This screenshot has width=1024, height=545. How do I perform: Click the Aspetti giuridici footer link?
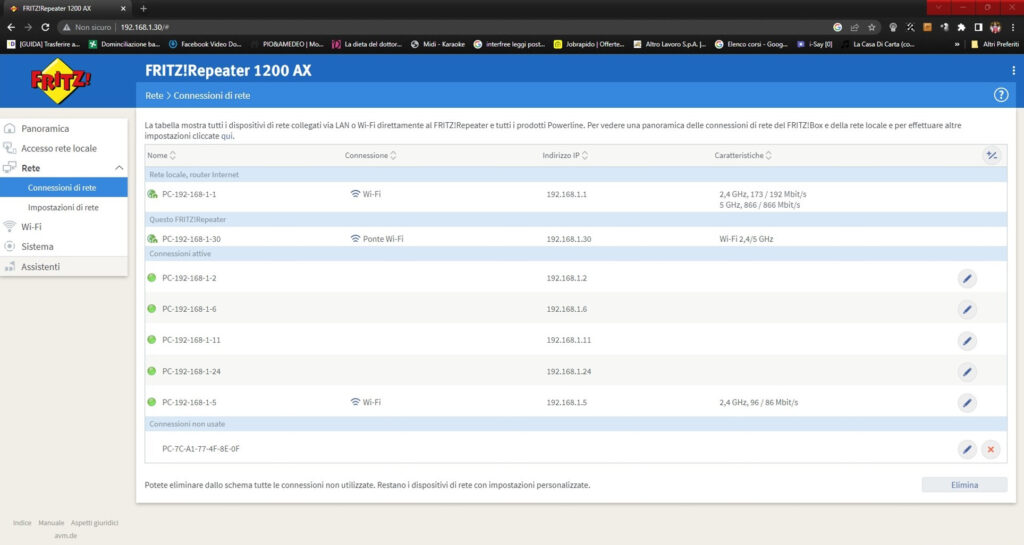tap(95, 523)
